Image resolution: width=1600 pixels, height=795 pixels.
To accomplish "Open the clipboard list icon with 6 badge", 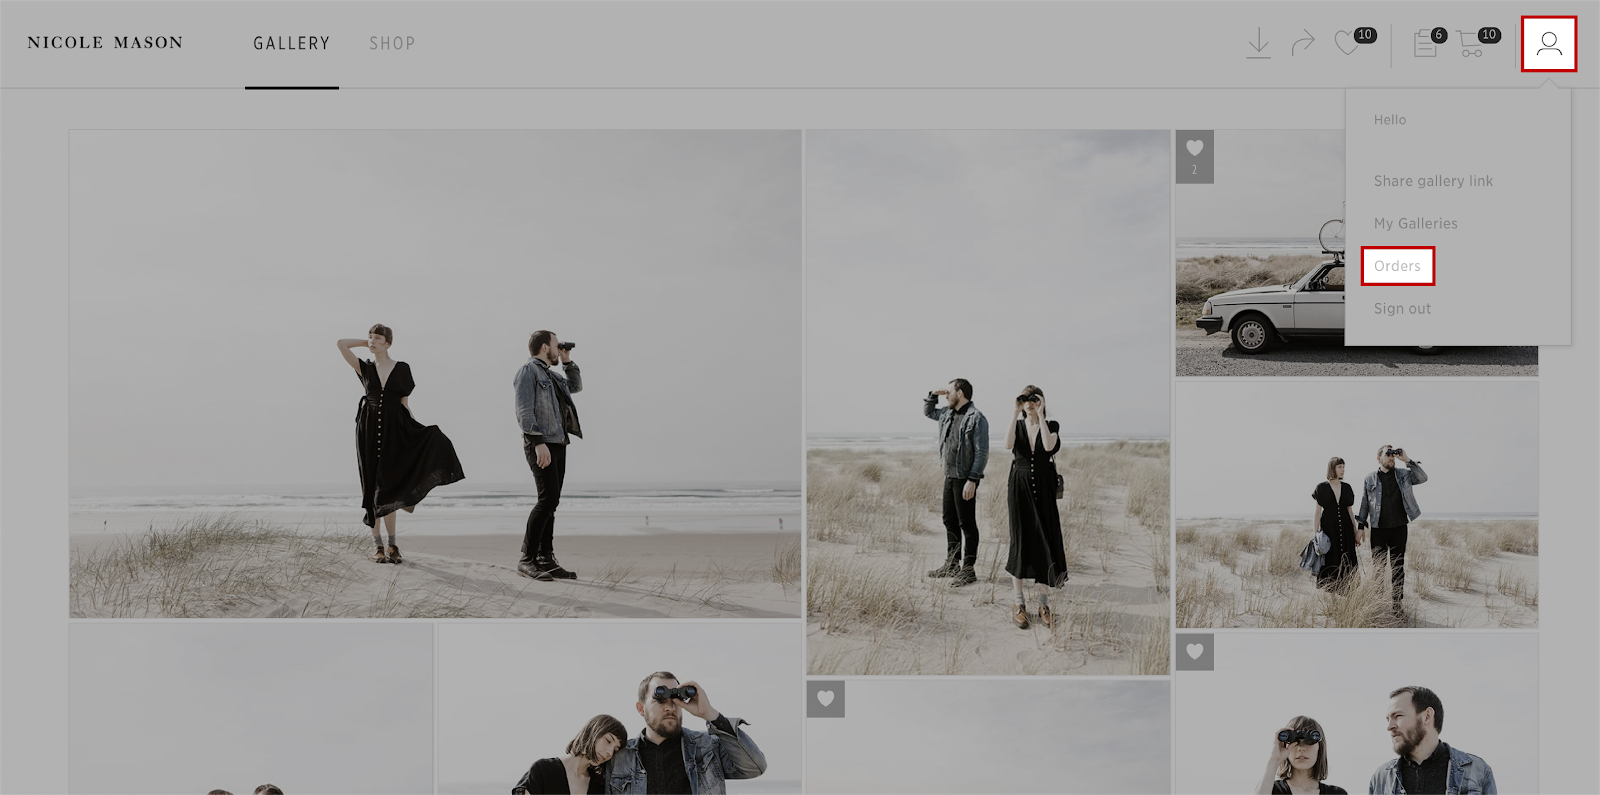I will 1429,42.
